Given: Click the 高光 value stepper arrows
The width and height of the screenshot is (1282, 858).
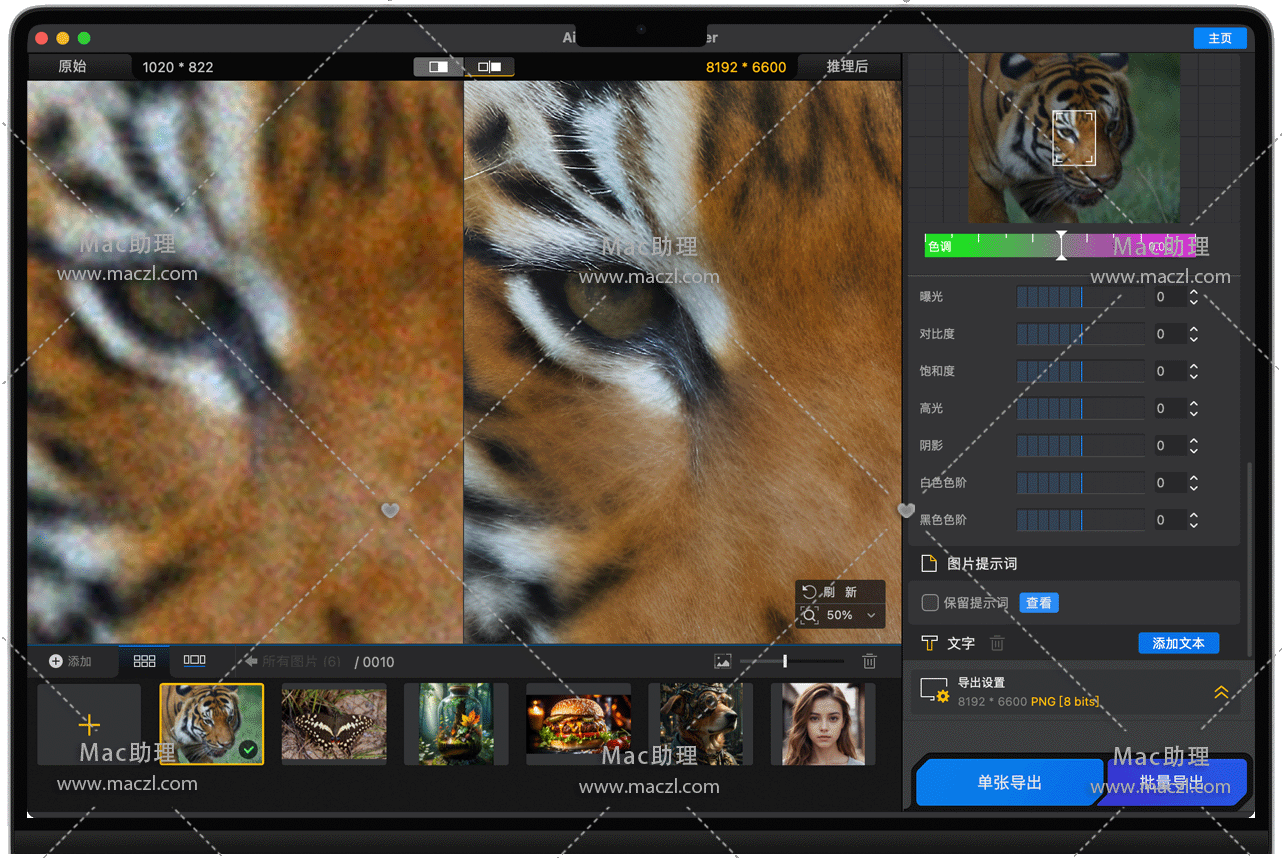Looking at the screenshot, I should pyautogui.click(x=1193, y=408).
